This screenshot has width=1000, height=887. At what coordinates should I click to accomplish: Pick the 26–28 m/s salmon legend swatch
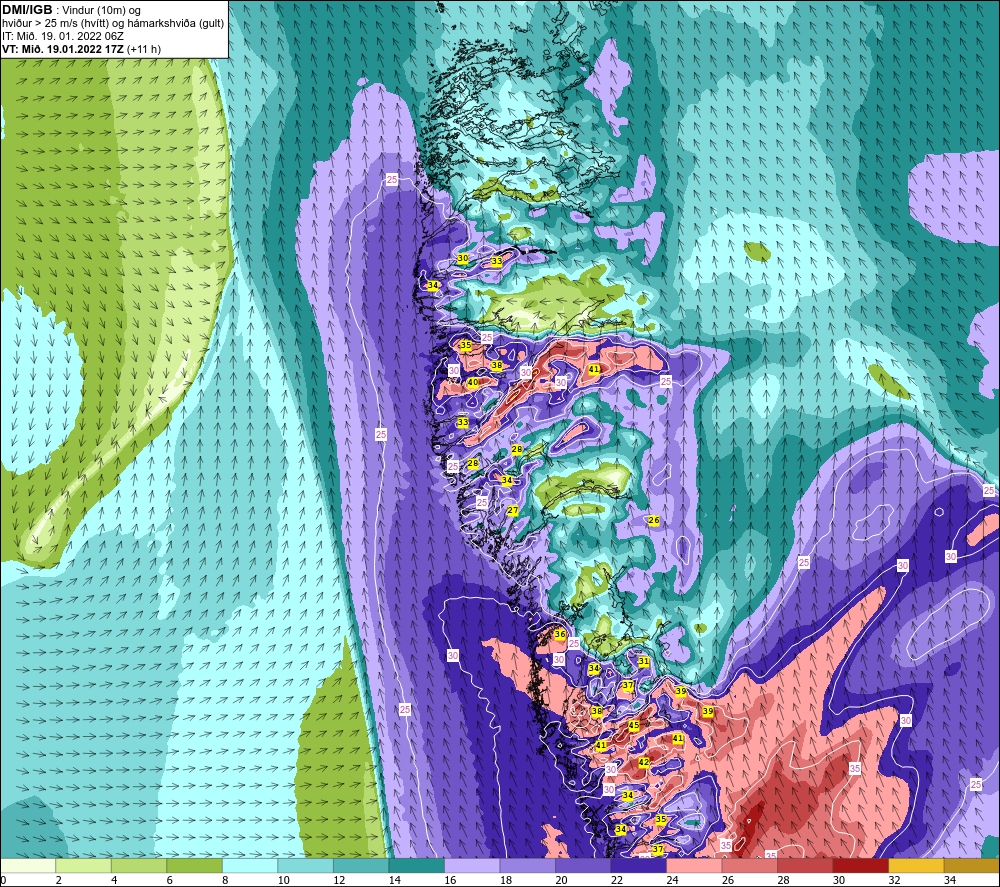(x=749, y=866)
